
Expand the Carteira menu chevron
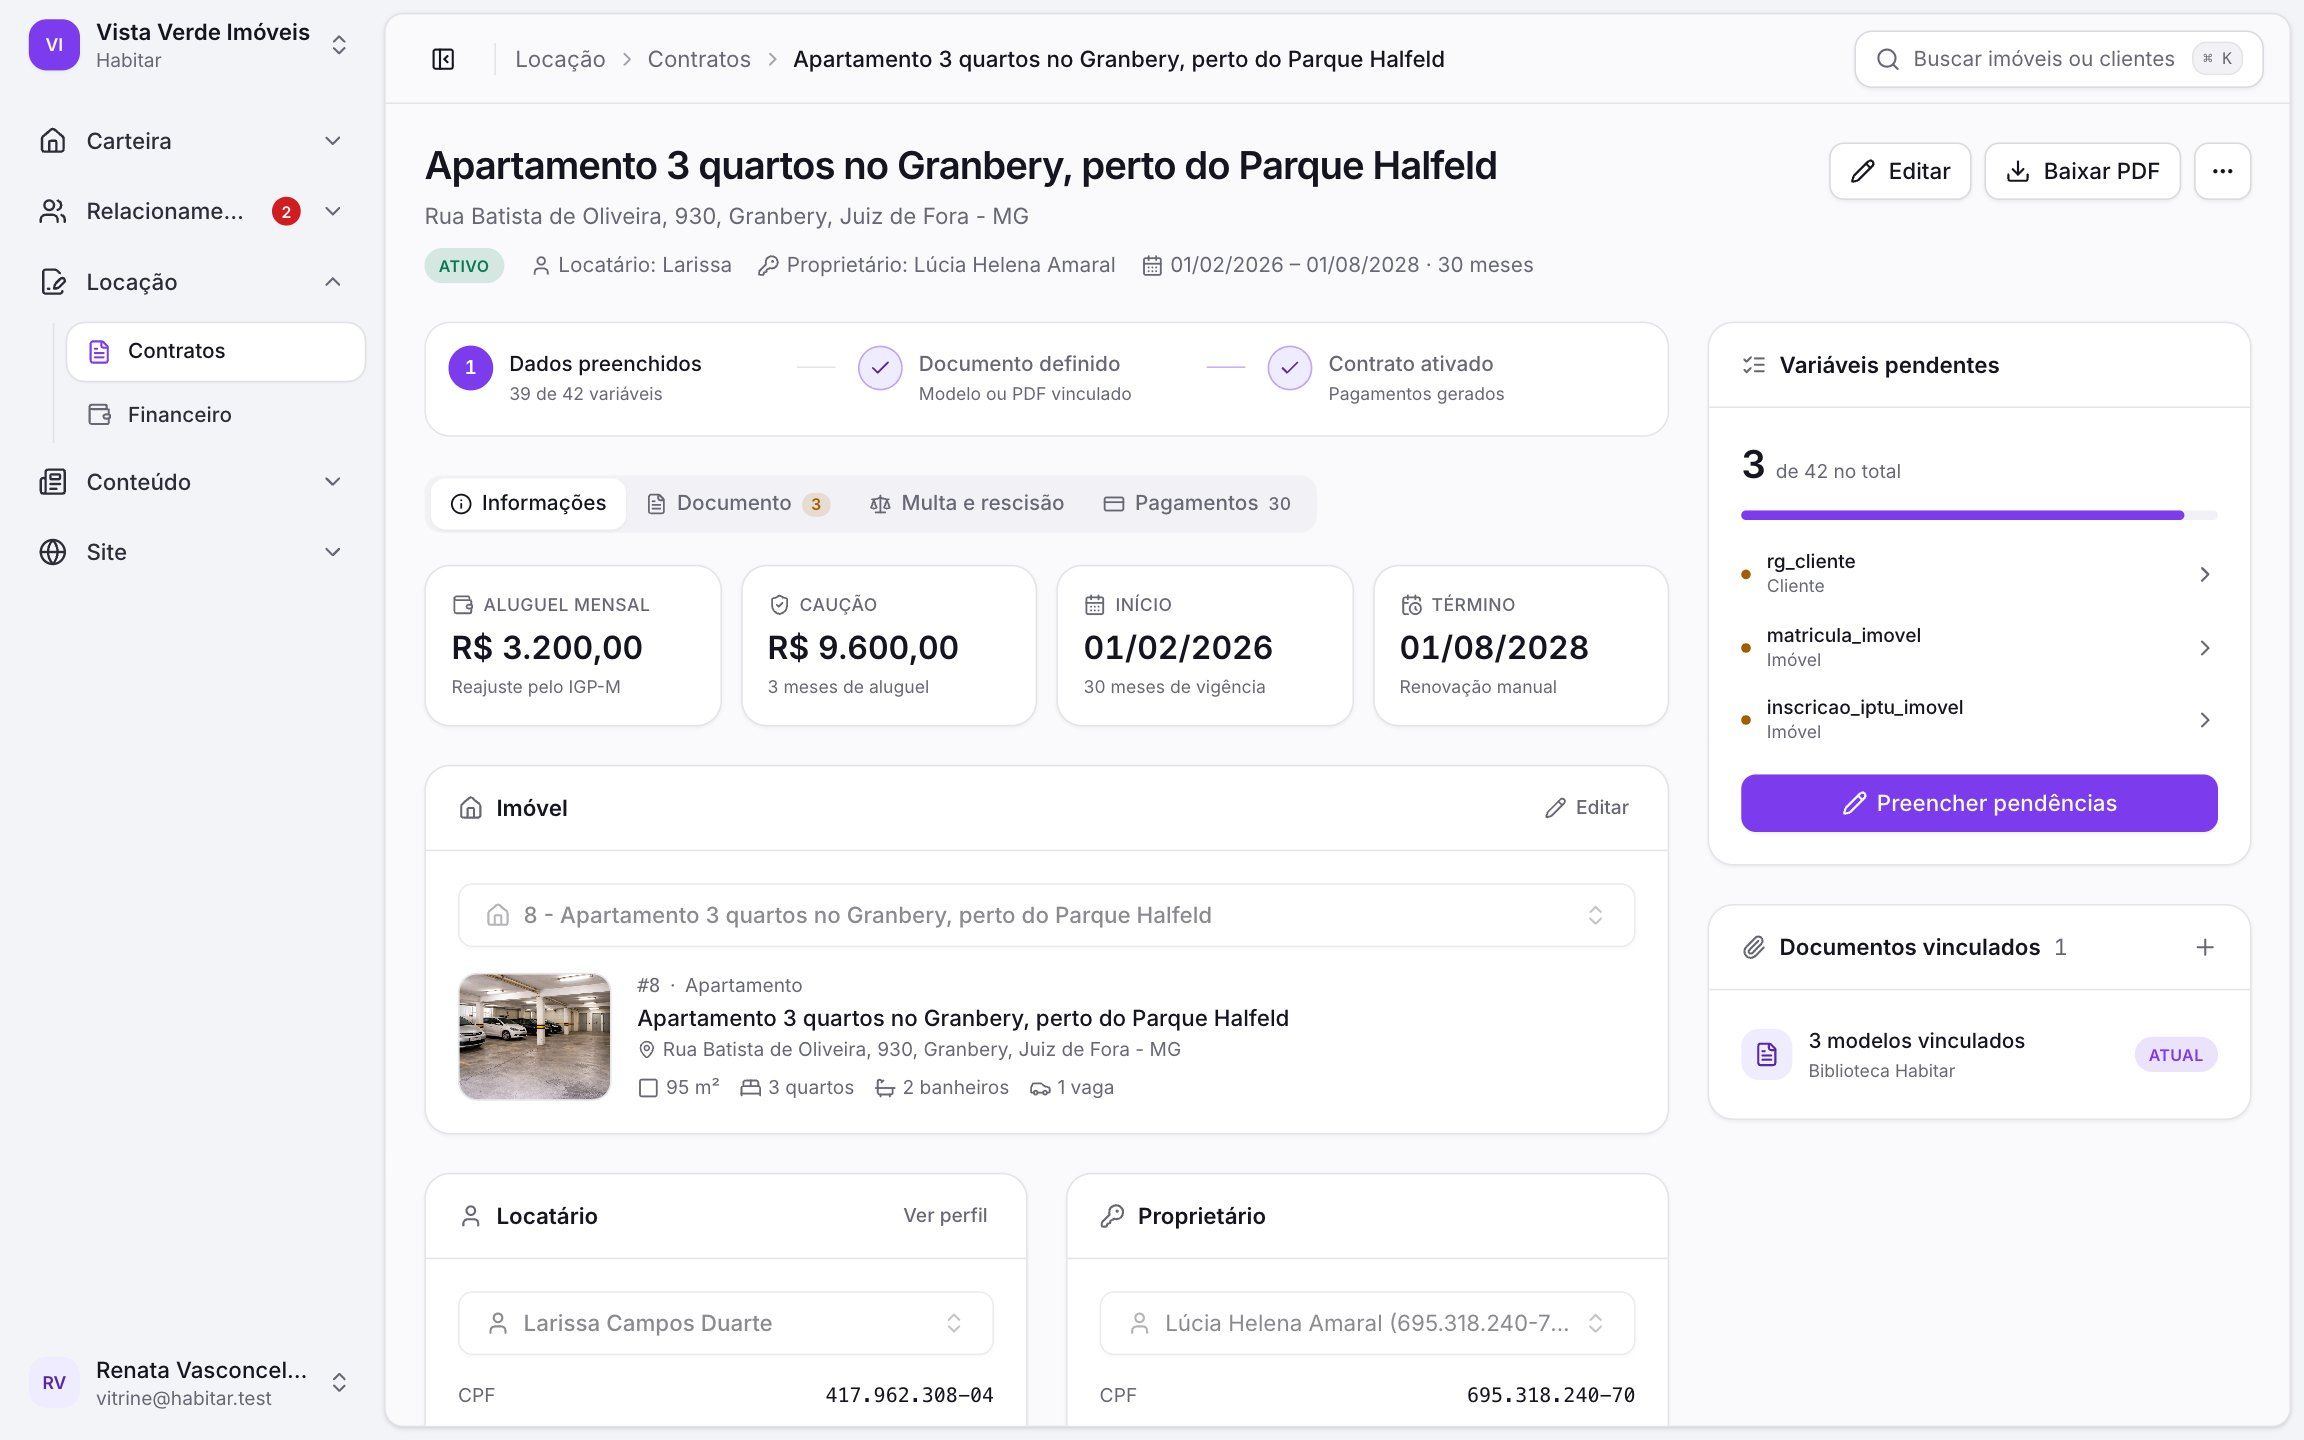[333, 141]
